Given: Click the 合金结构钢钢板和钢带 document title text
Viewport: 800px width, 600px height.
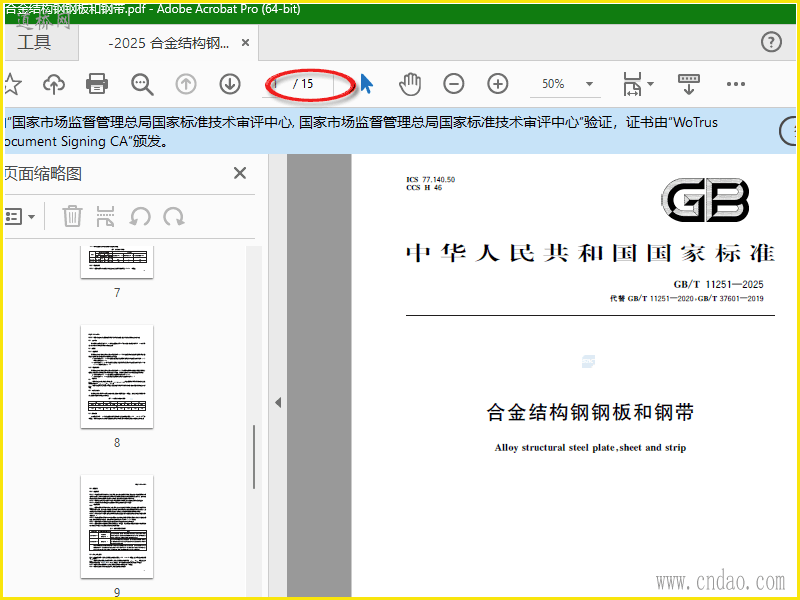Looking at the screenshot, I should (x=590, y=412).
